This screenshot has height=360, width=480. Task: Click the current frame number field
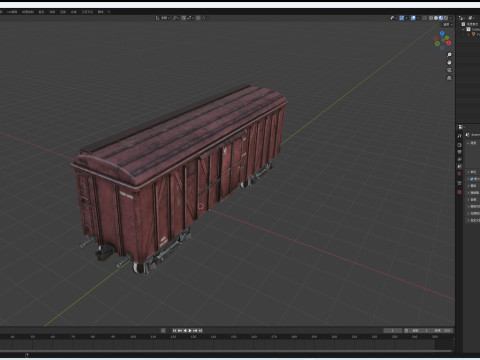click(393, 330)
